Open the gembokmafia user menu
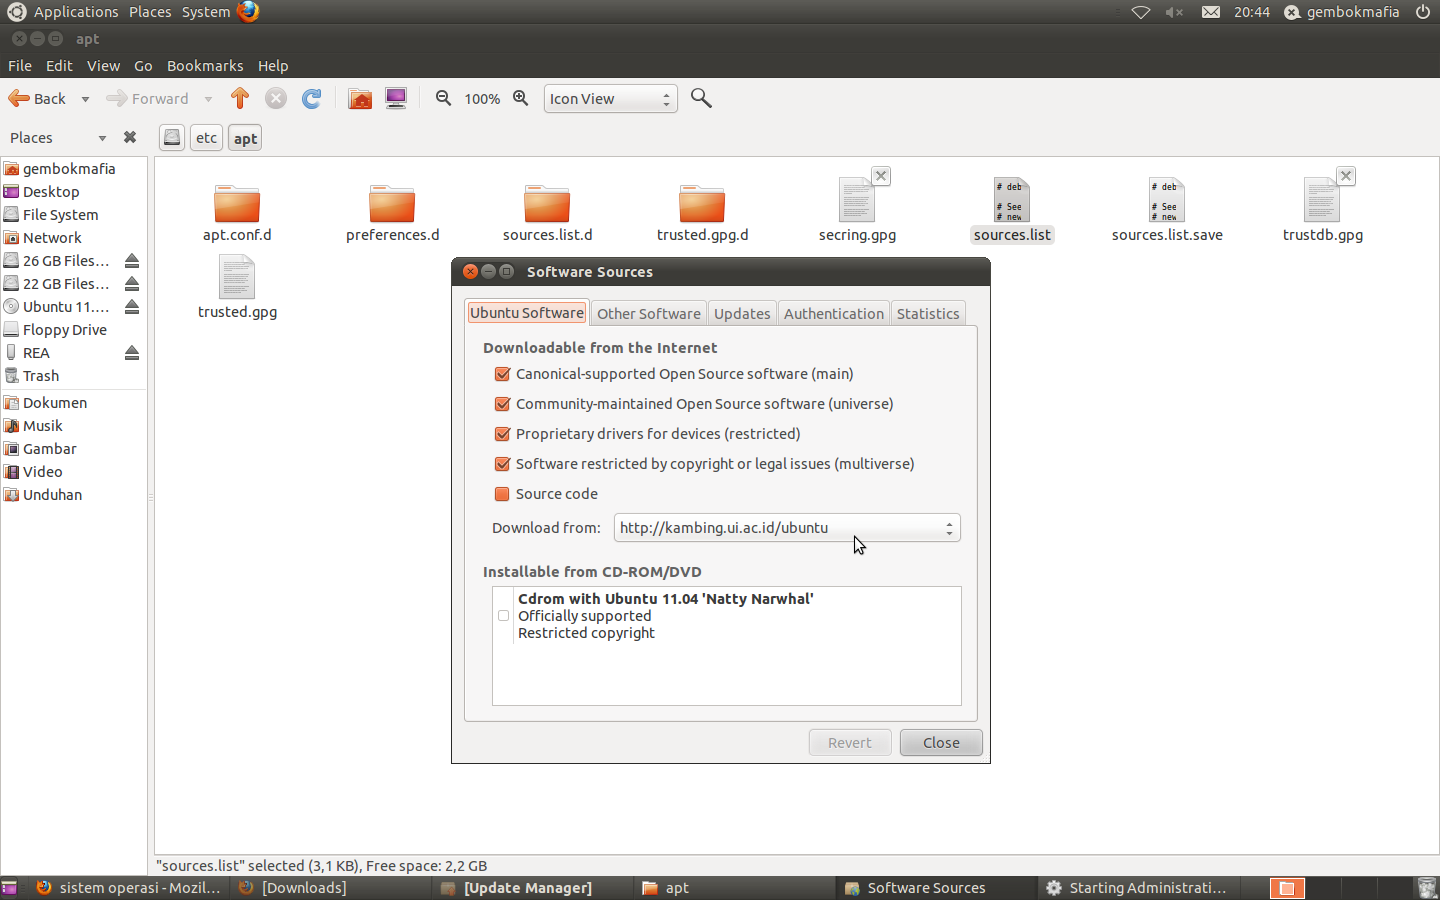 [1342, 12]
